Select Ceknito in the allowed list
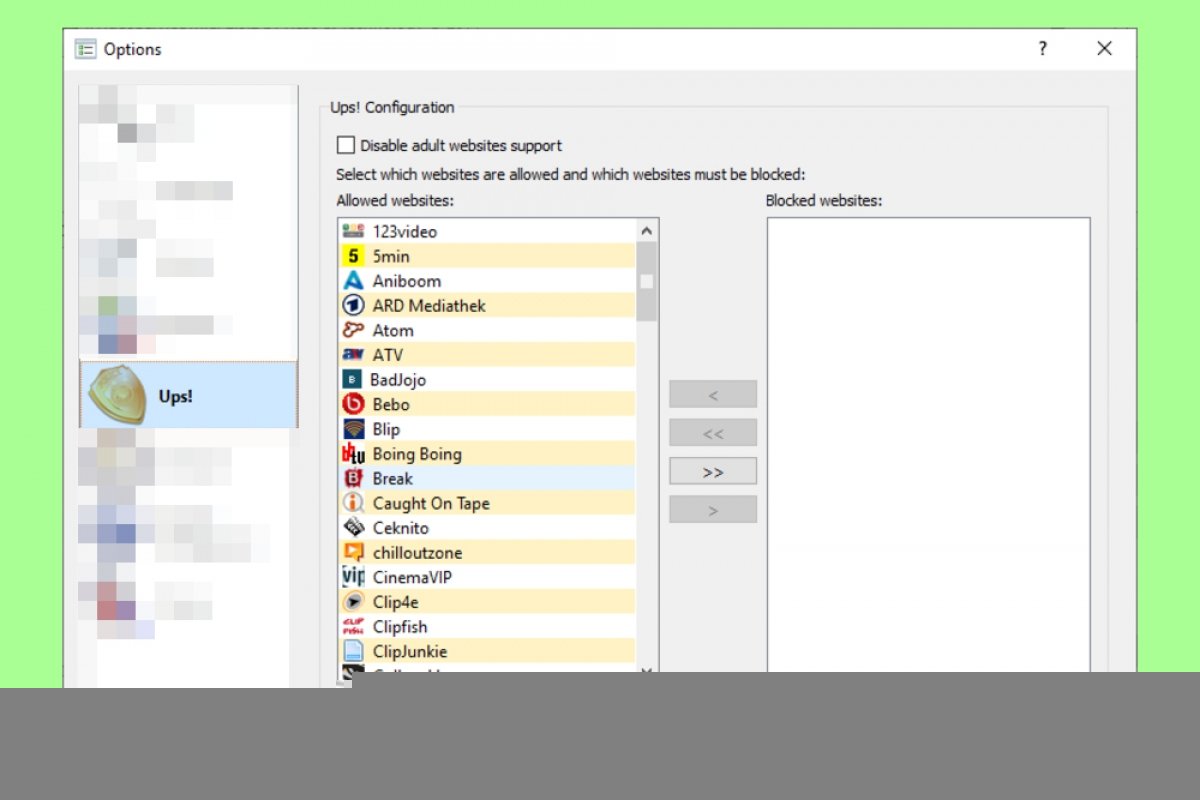1200x800 pixels. click(487, 528)
